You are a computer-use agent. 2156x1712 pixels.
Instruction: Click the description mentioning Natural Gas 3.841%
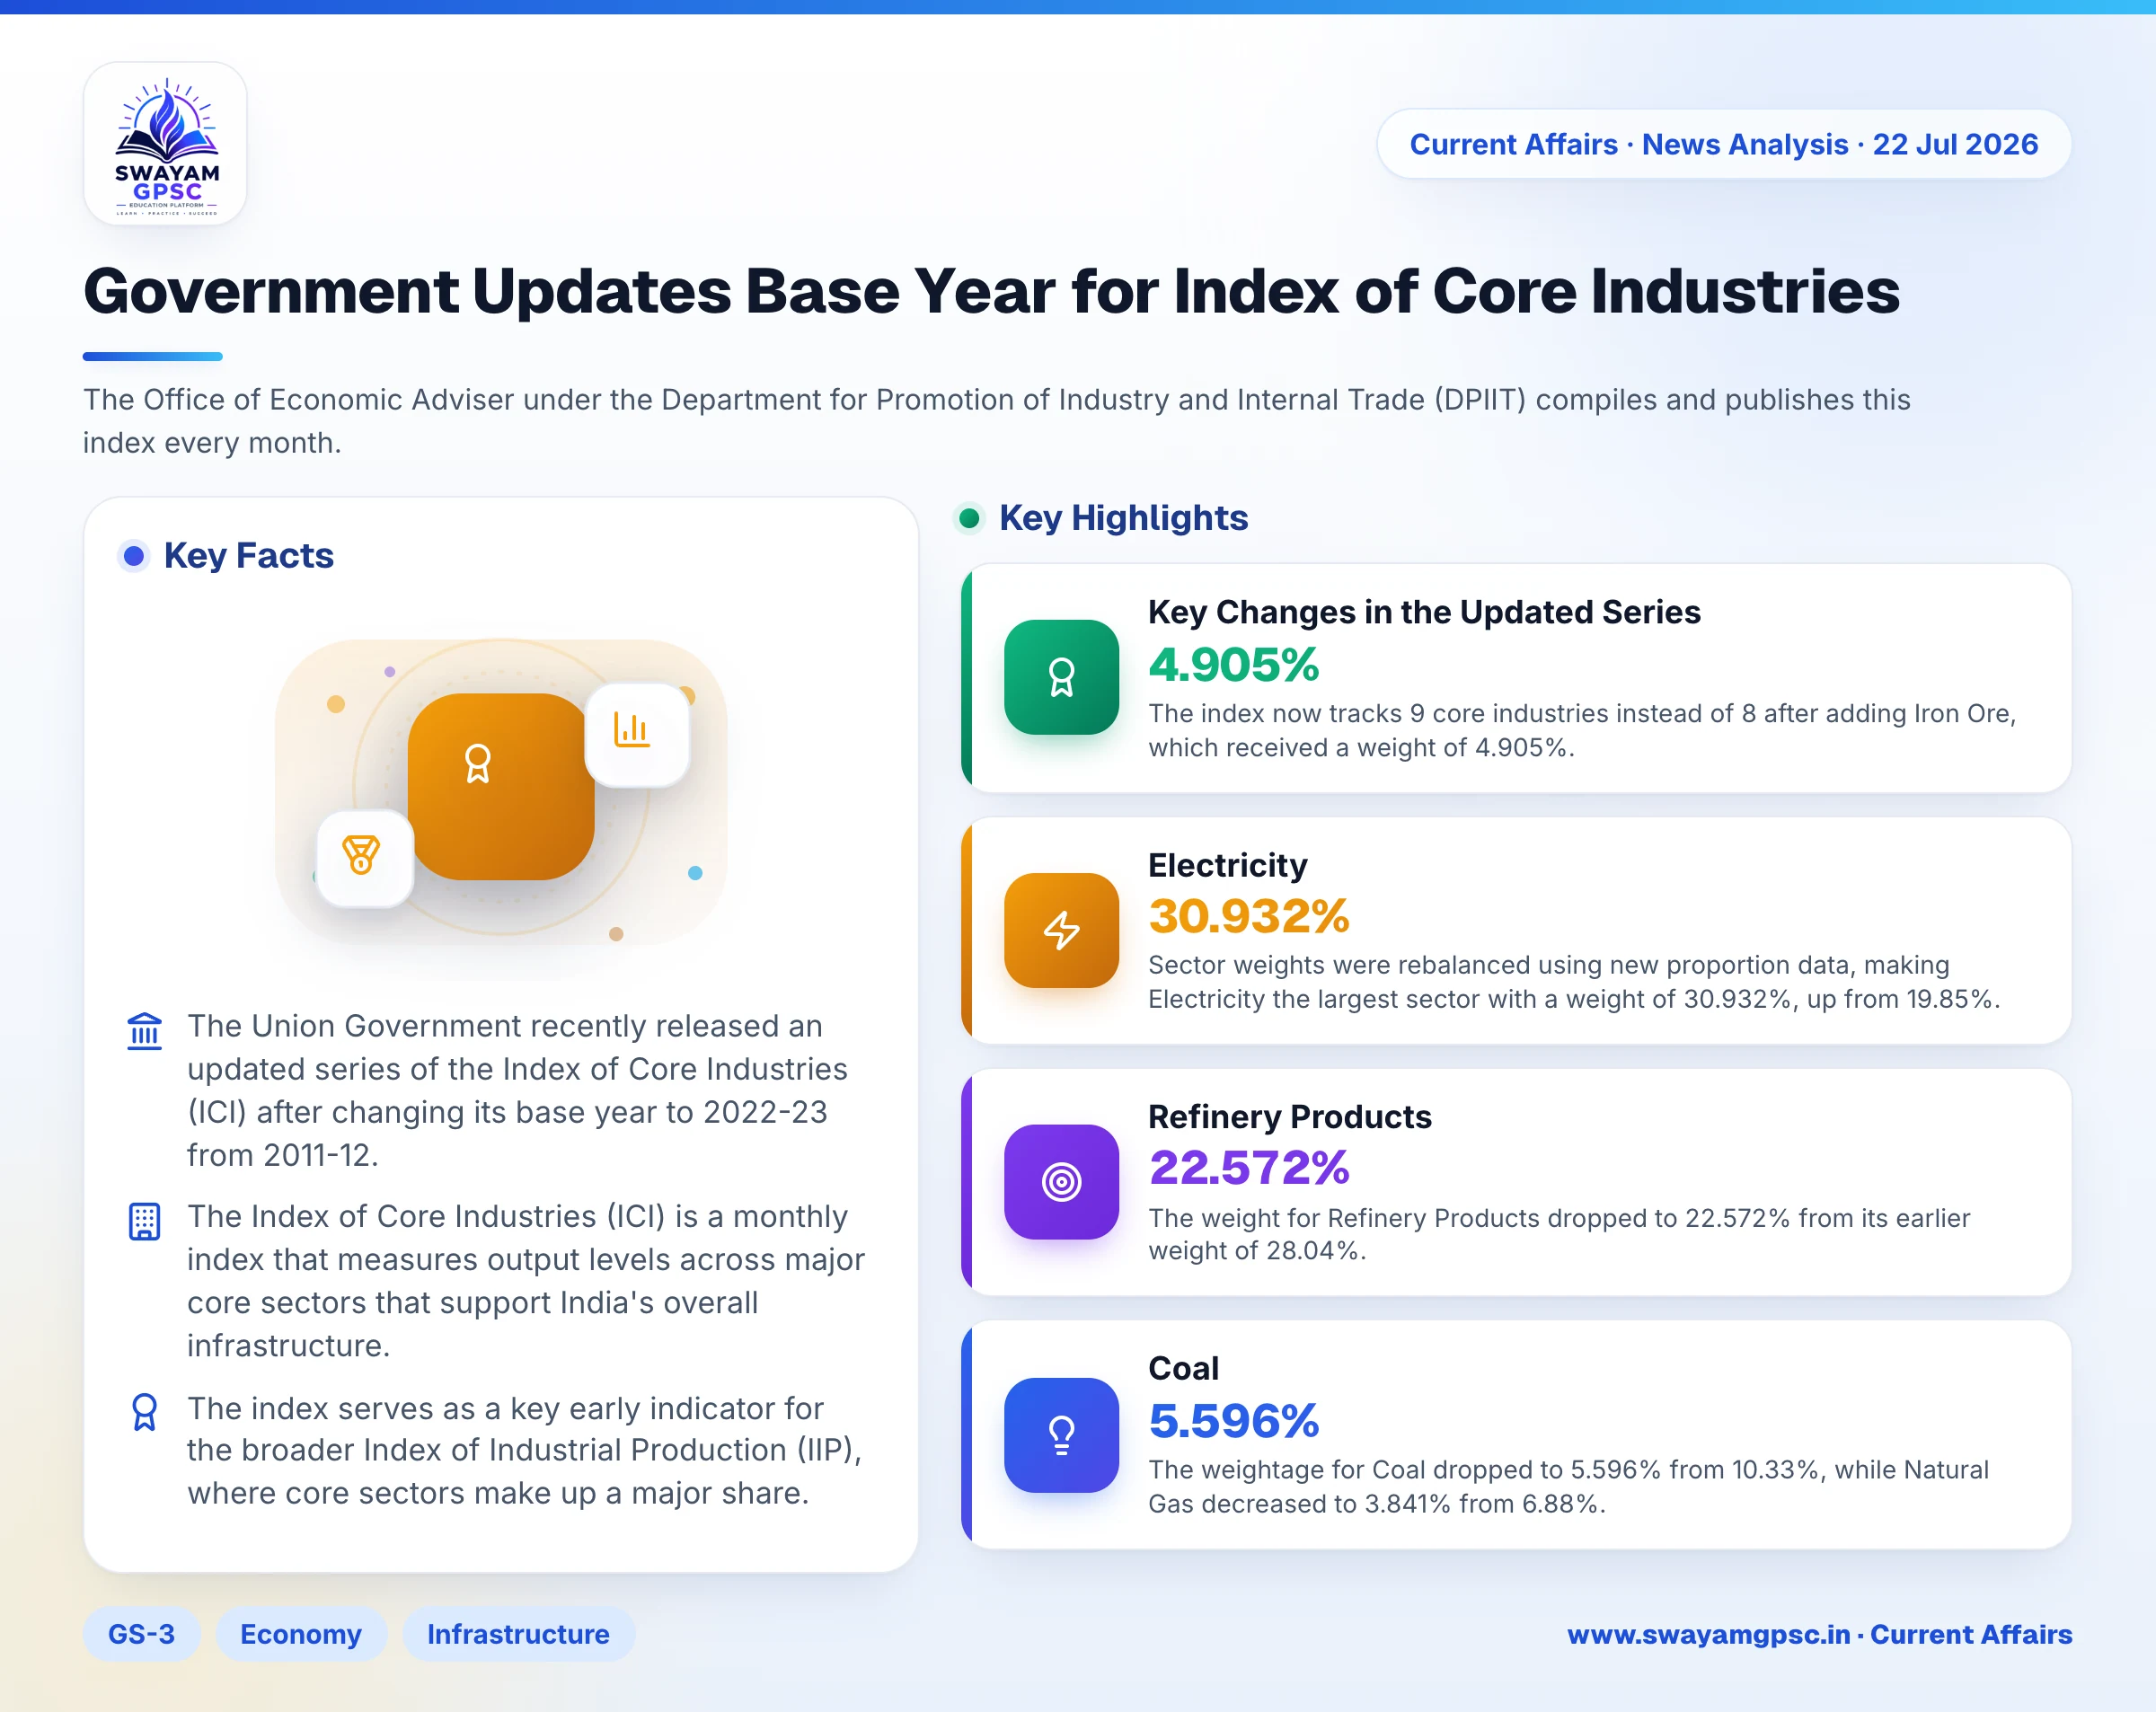pos(1568,1487)
